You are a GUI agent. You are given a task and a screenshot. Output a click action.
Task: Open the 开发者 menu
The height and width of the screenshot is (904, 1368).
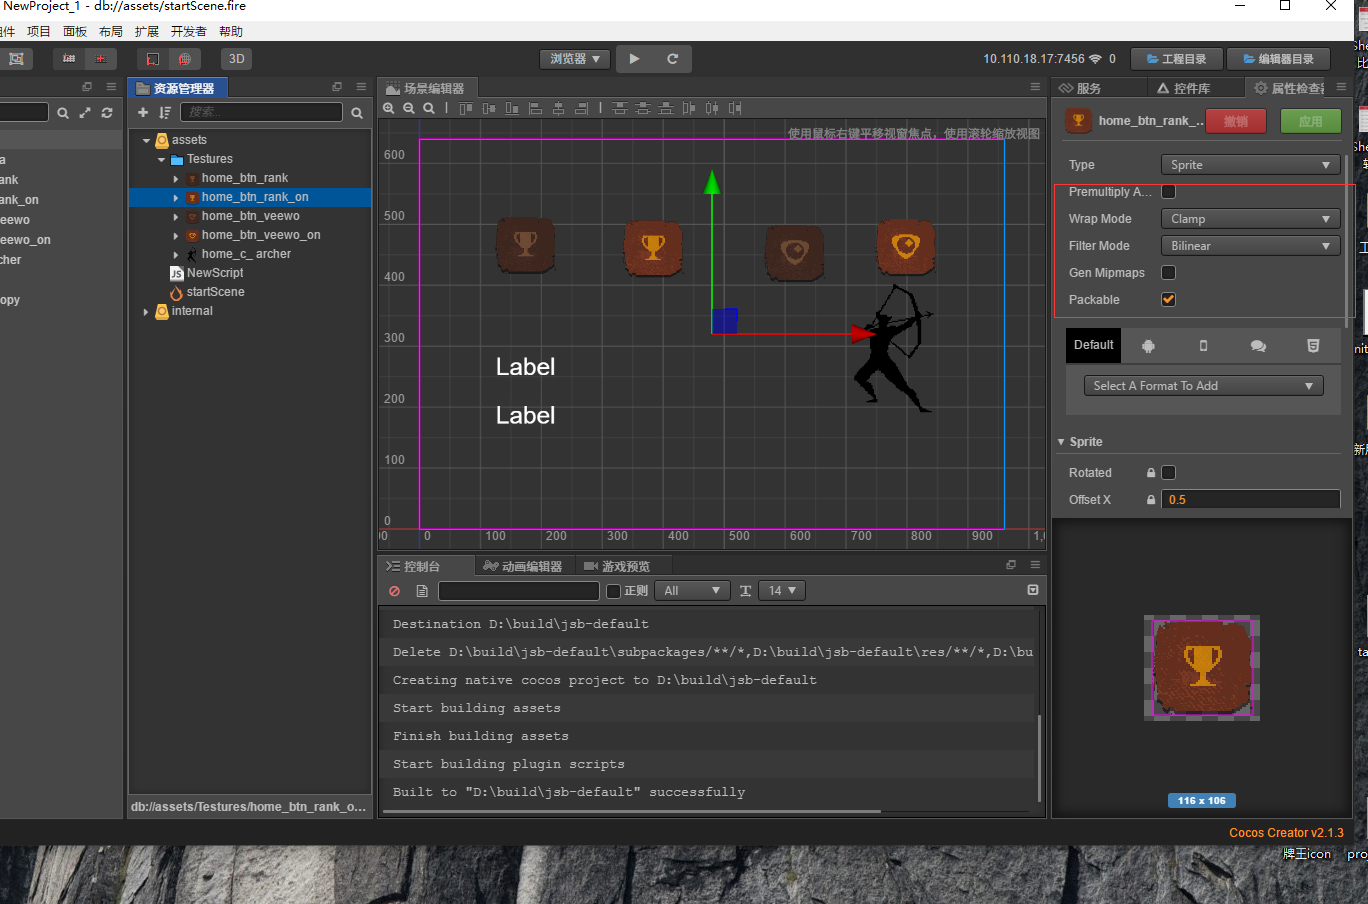click(188, 32)
